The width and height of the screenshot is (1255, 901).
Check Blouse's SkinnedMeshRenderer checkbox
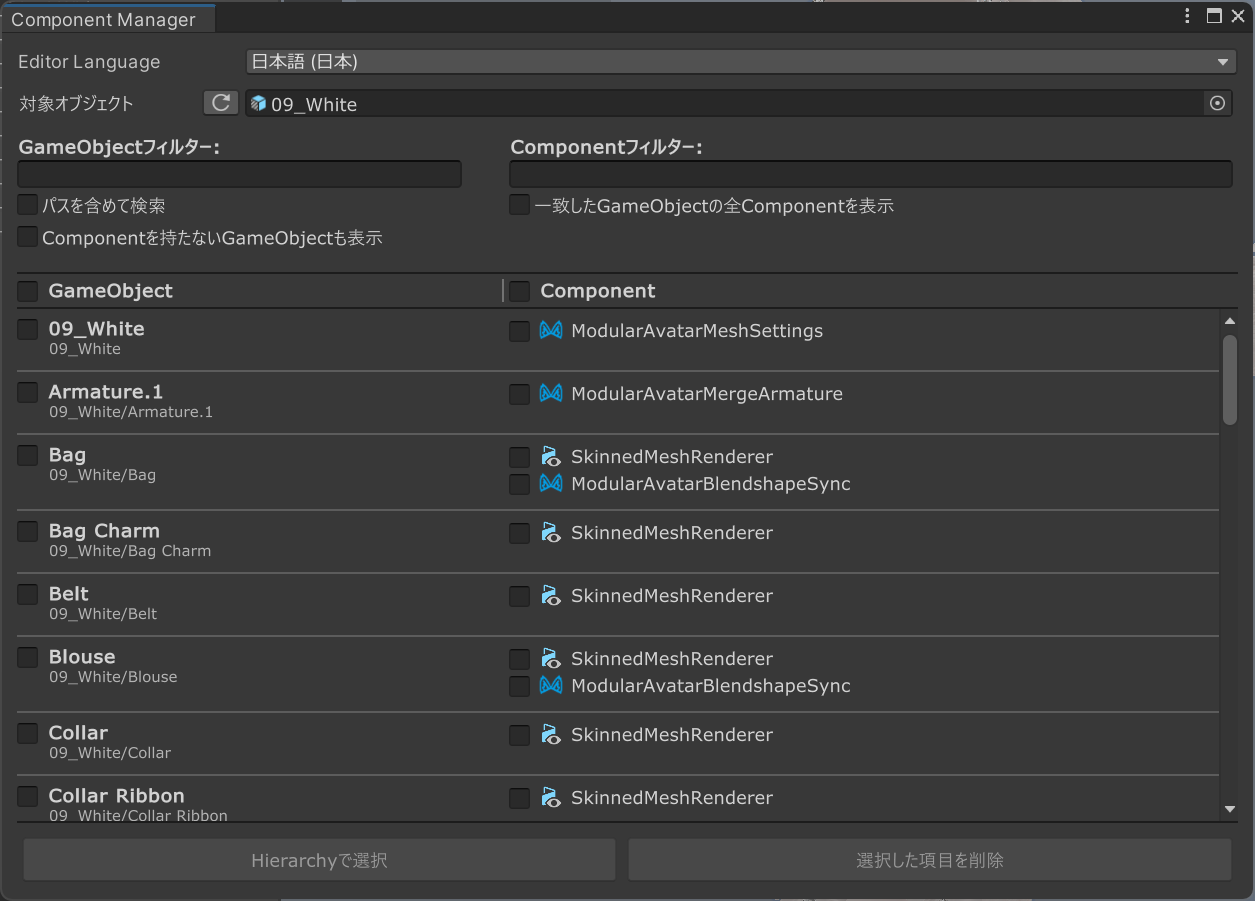tap(519, 659)
